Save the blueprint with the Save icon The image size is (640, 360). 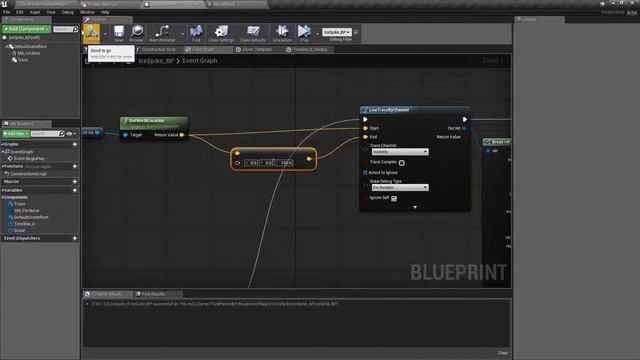(119, 33)
